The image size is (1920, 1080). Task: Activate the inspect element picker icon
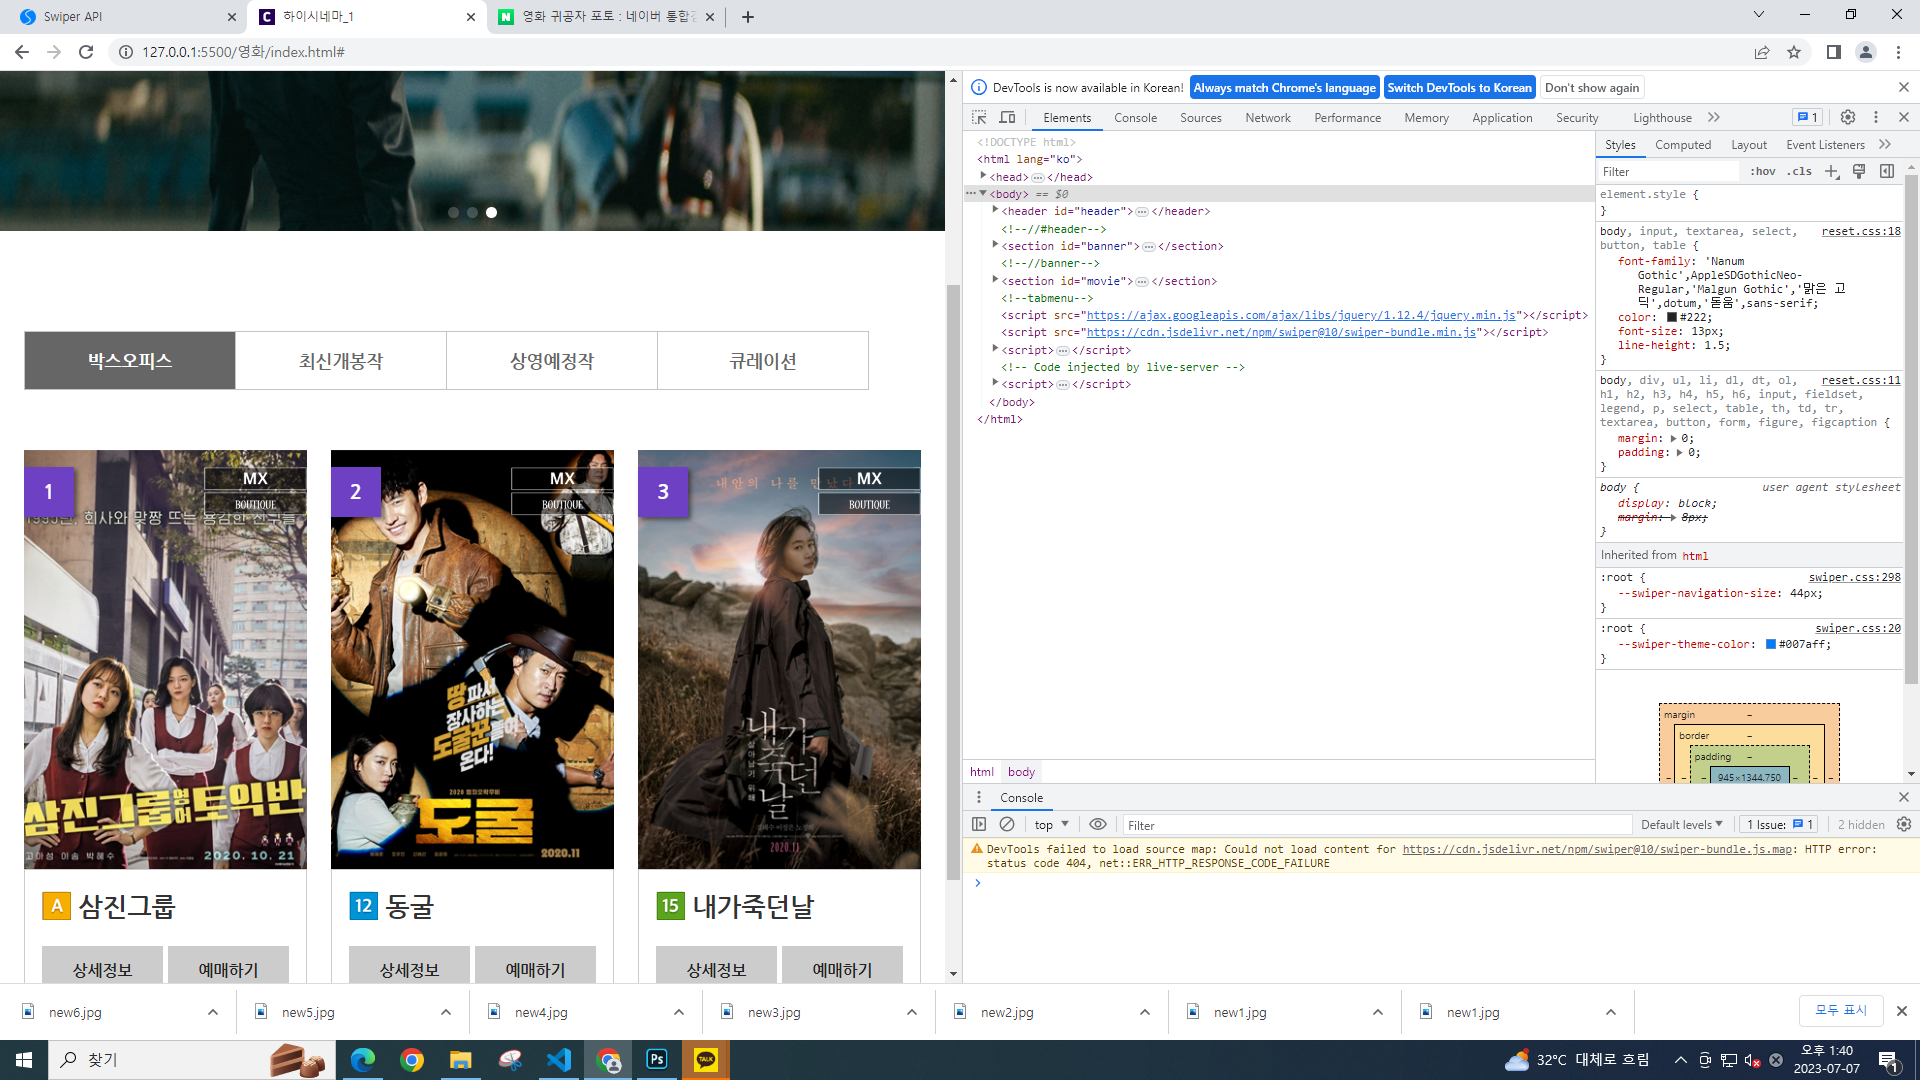click(979, 117)
